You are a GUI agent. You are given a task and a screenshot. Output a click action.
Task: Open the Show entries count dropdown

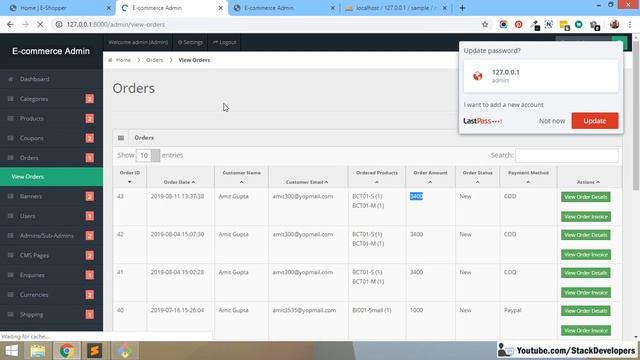148,156
